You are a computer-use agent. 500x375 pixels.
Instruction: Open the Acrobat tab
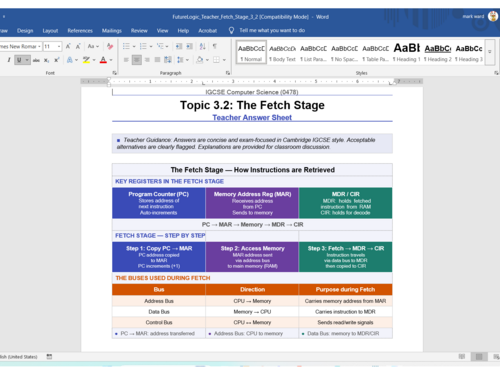(207, 31)
